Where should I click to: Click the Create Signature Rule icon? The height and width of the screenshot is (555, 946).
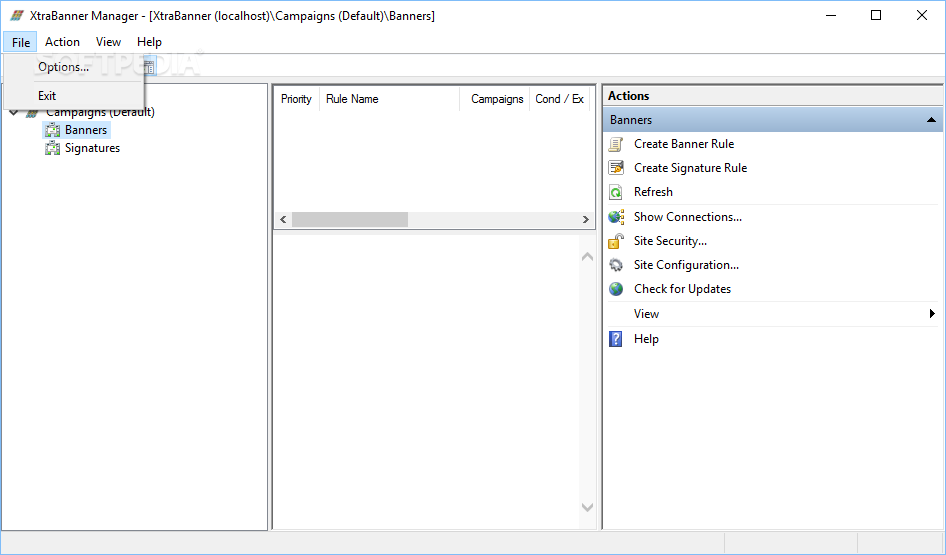click(x=615, y=168)
